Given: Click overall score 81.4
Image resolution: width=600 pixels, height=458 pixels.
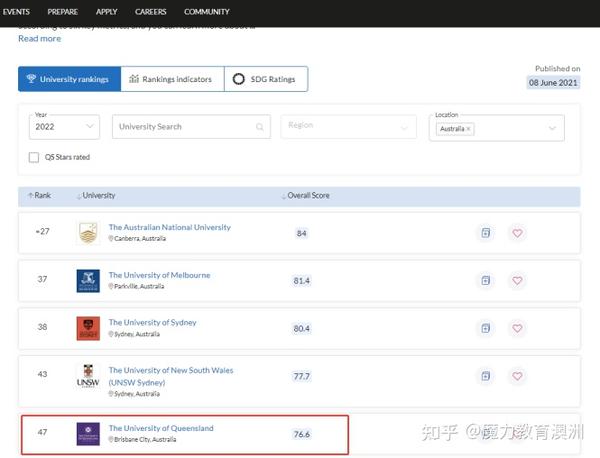Looking at the screenshot, I should [302, 281].
